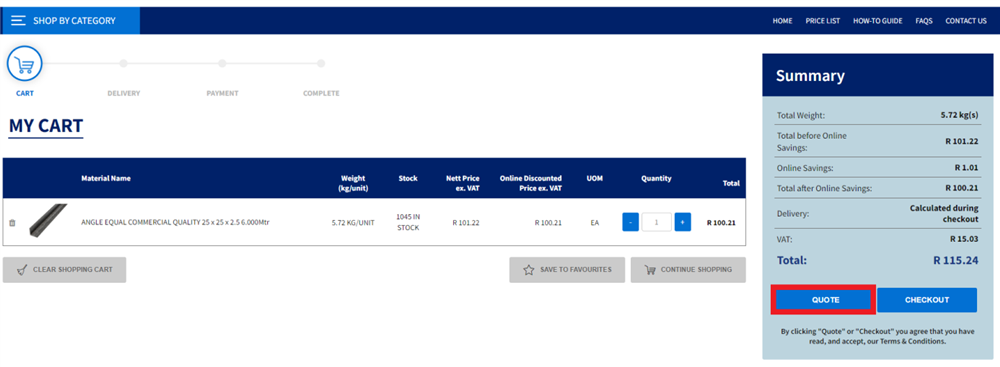Open the How-To Guide menu item
The image size is (1000, 367).
click(878, 21)
